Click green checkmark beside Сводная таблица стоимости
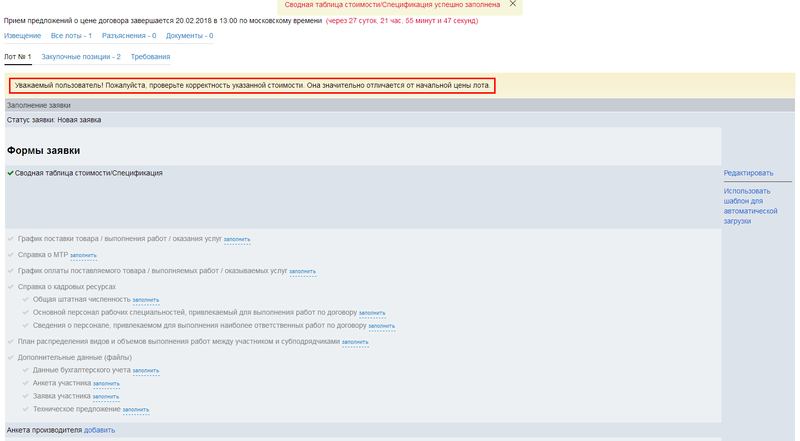 (x=10, y=173)
